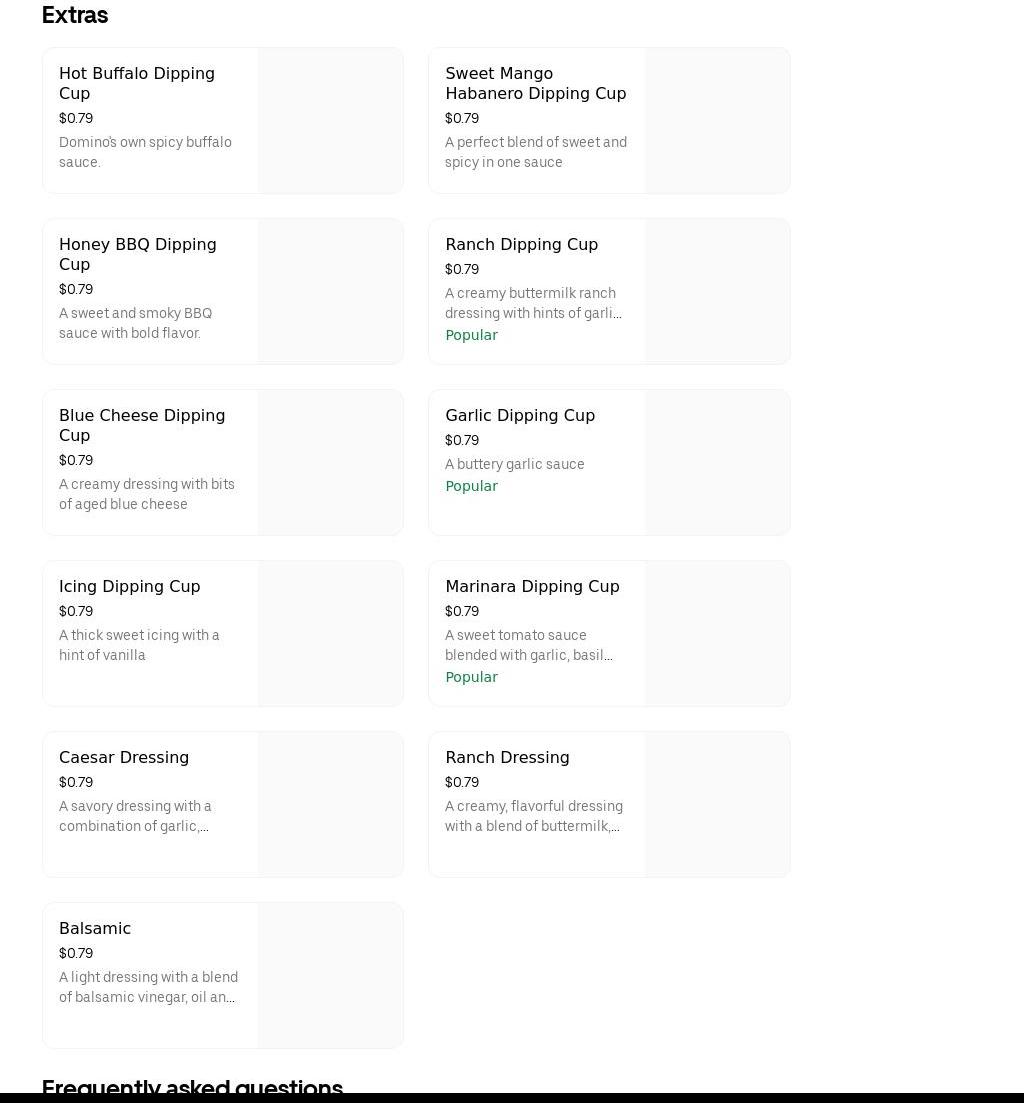Click the Marinara Dipping Cup image placeholder

click(717, 634)
